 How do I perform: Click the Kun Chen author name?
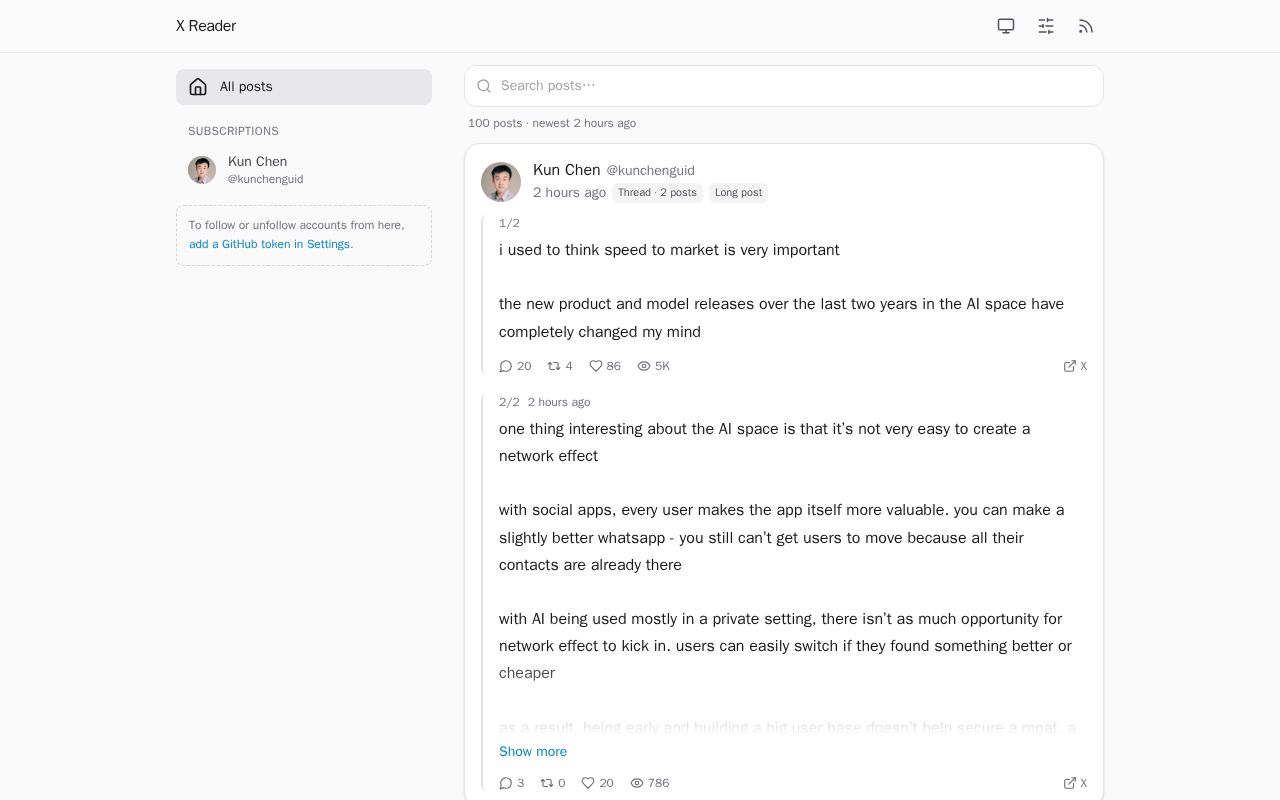pyautogui.click(x=567, y=170)
